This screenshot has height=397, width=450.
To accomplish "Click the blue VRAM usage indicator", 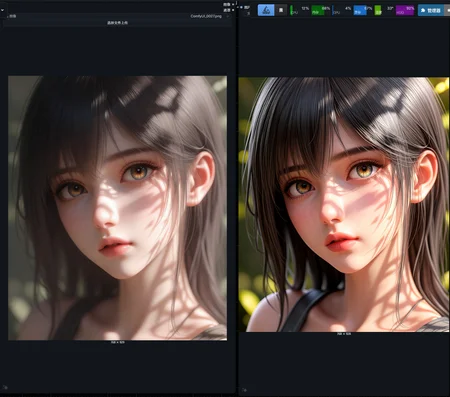I will (363, 10).
